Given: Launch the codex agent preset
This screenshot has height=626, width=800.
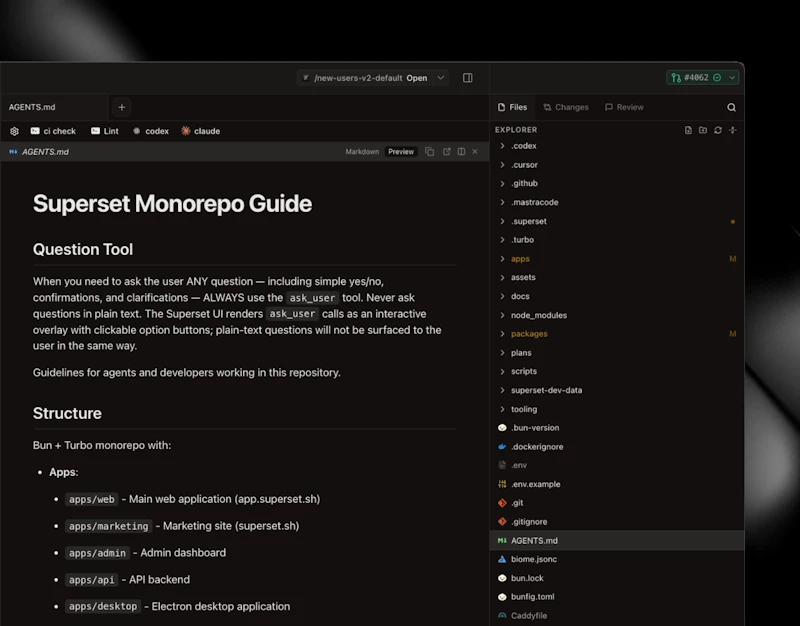Looking at the screenshot, I should (x=151, y=131).
